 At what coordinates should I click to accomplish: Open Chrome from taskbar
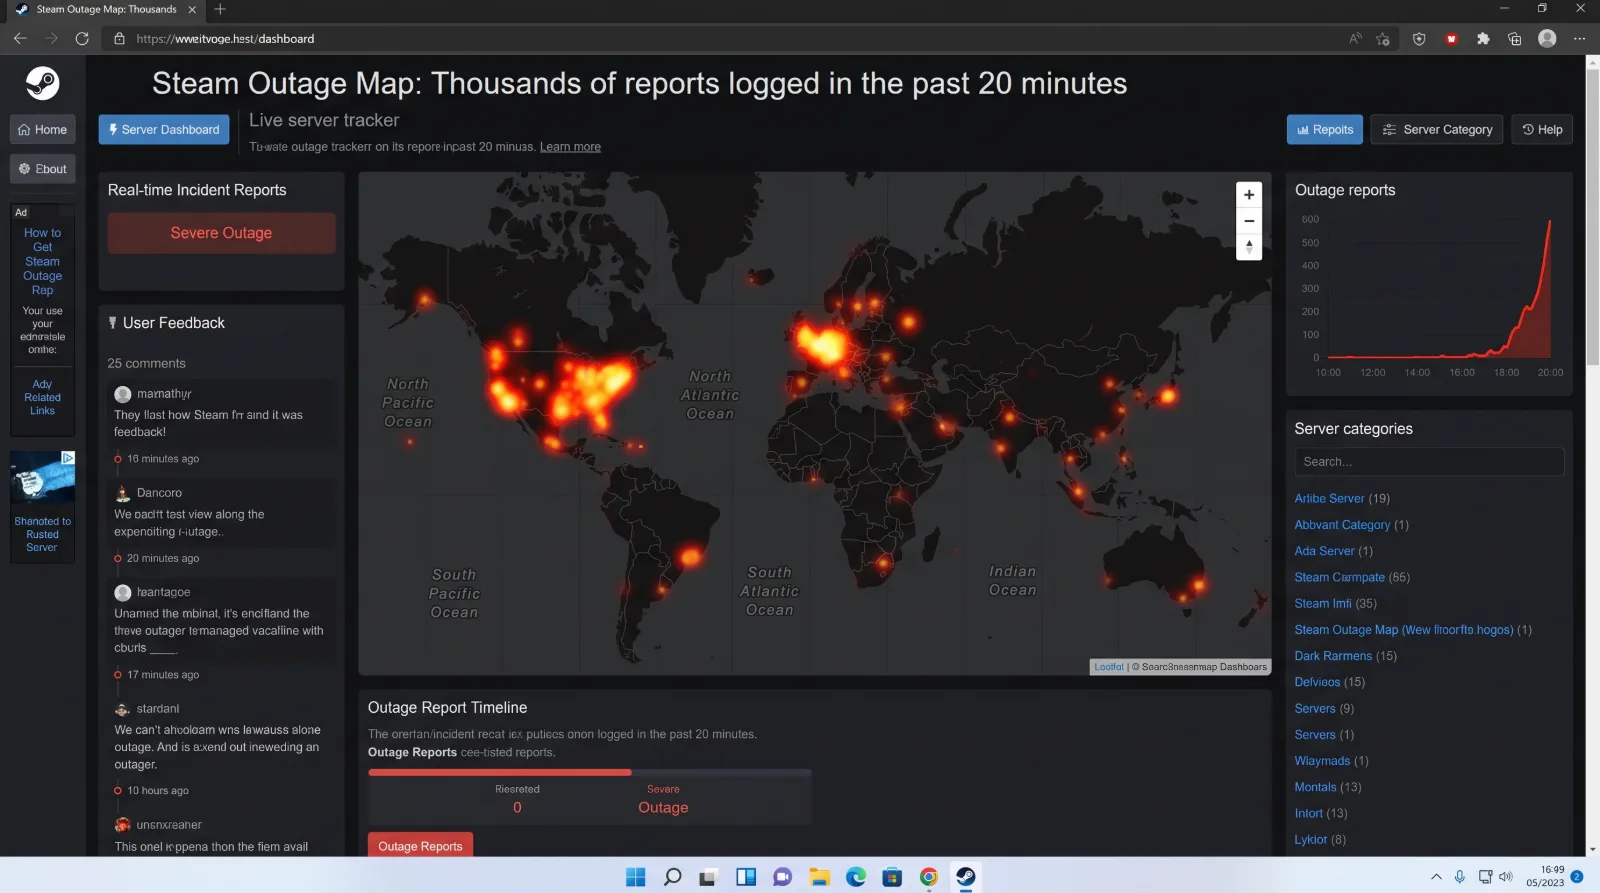click(x=929, y=877)
